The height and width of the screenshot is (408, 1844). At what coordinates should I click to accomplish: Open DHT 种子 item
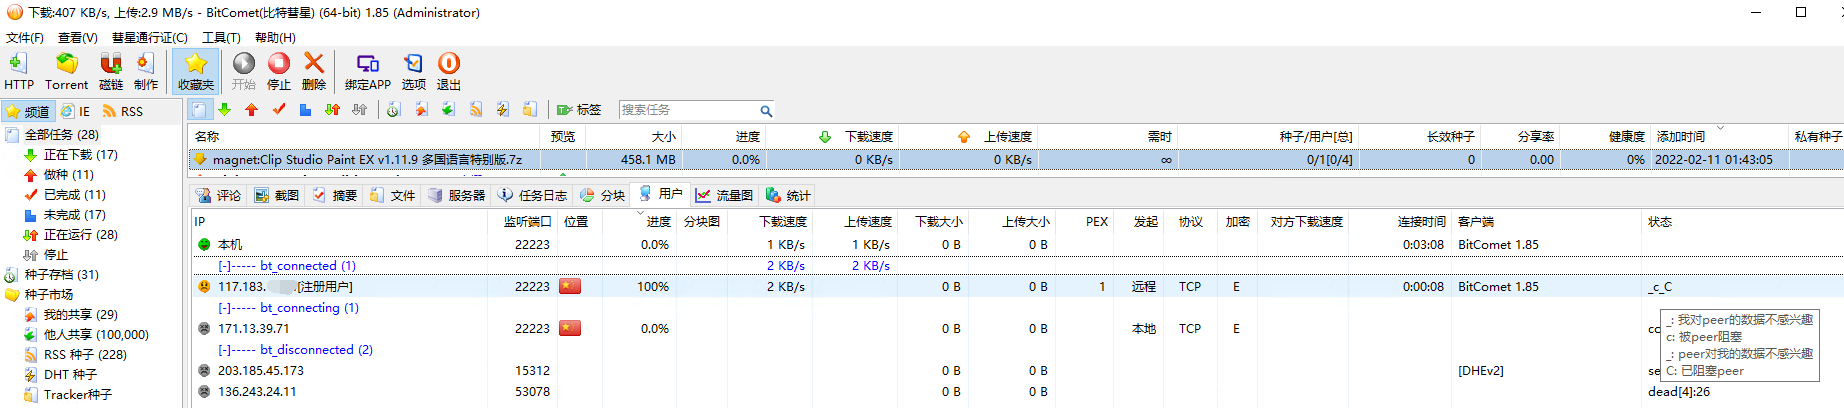pyautogui.click(x=70, y=374)
